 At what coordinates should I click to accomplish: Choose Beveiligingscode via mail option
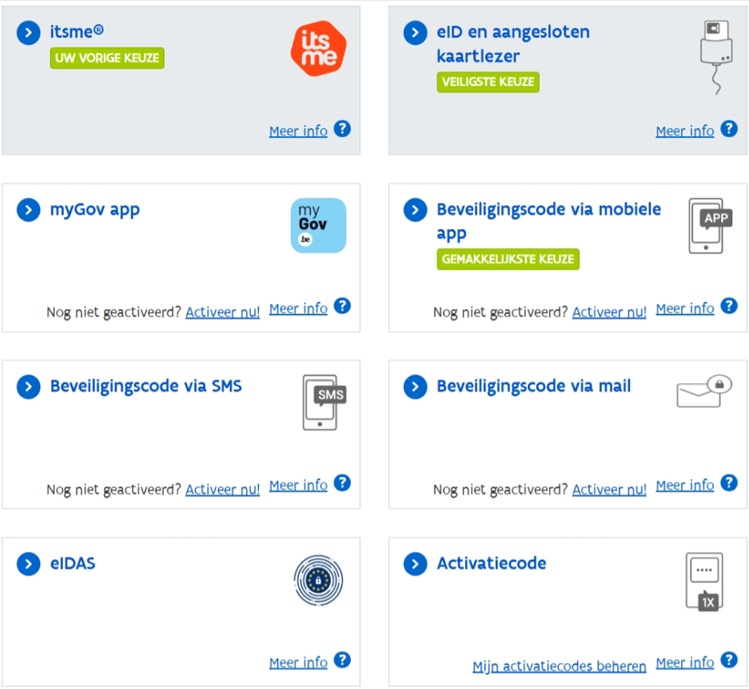click(x=533, y=386)
